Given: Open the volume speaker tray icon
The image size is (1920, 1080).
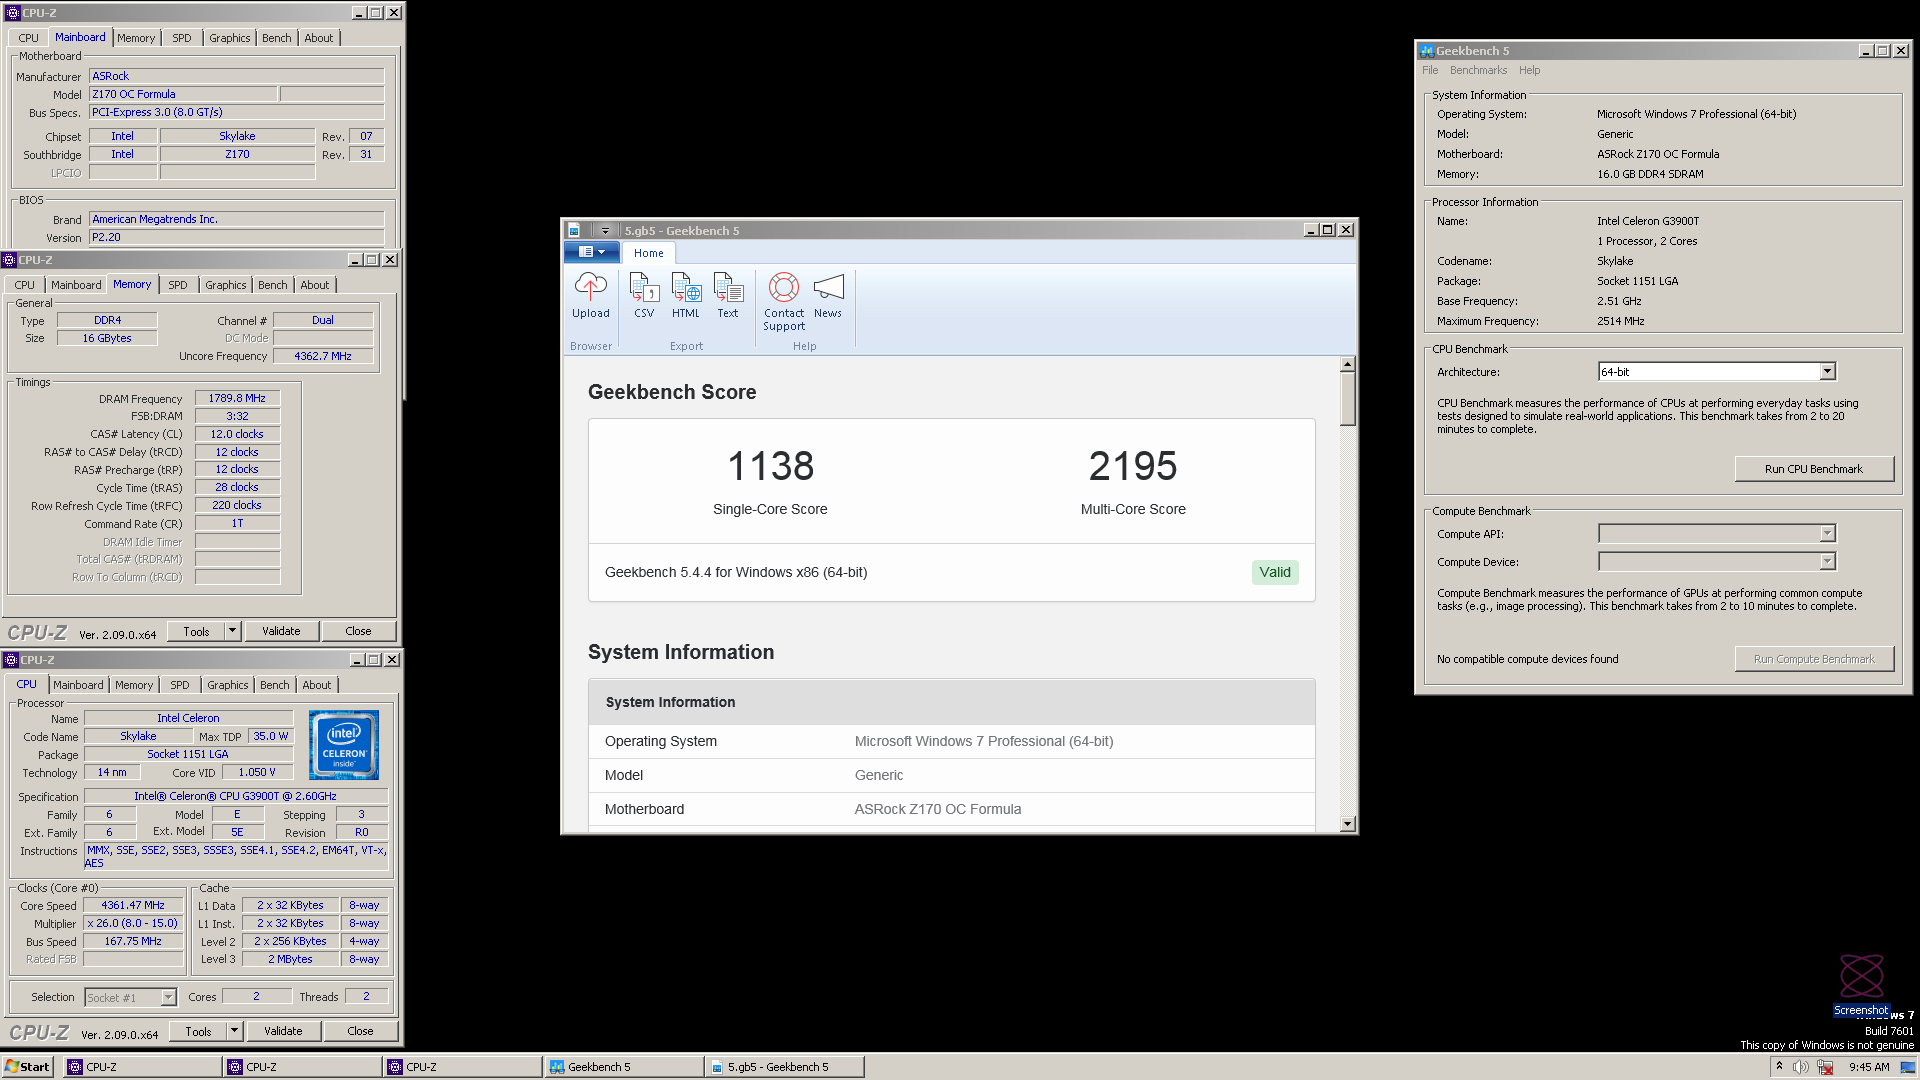Looking at the screenshot, I should pos(1800,1067).
